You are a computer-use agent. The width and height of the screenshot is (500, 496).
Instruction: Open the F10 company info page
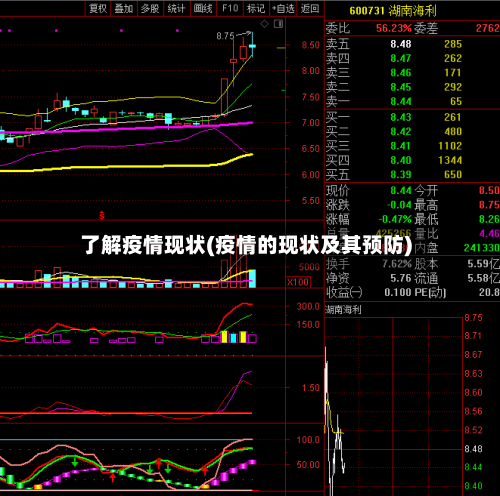coord(230,8)
